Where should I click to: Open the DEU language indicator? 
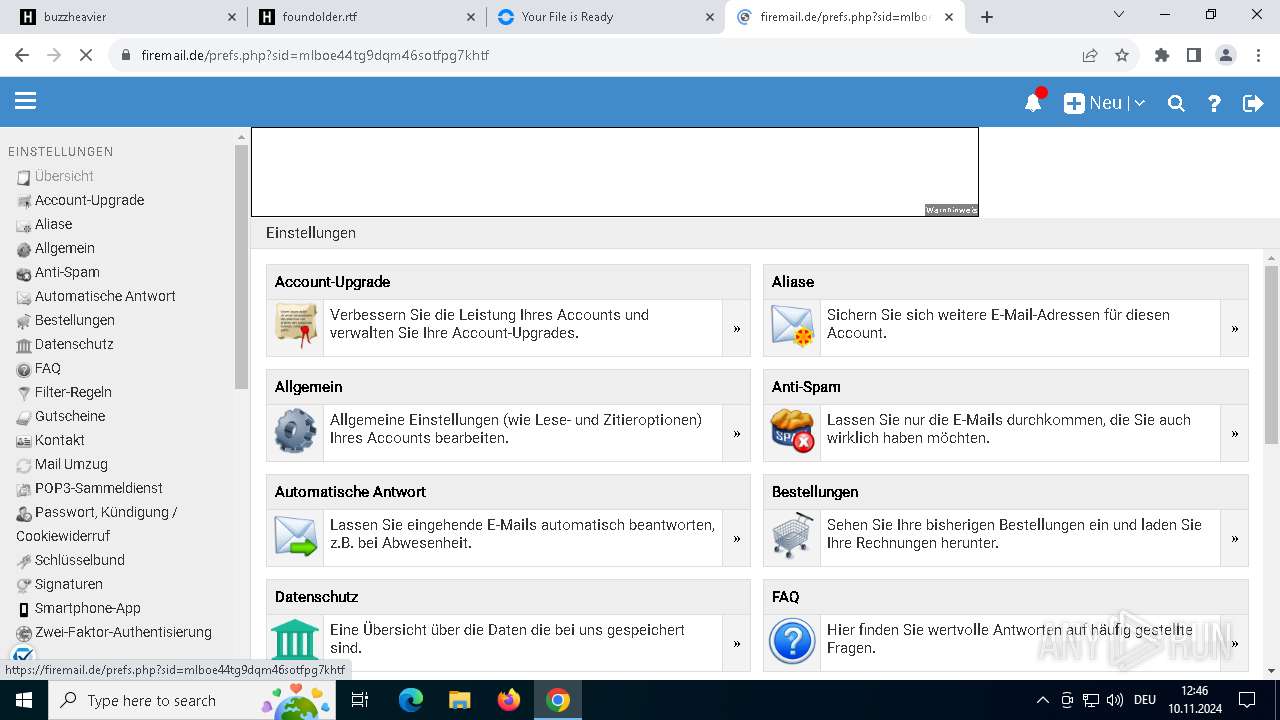pos(1145,700)
